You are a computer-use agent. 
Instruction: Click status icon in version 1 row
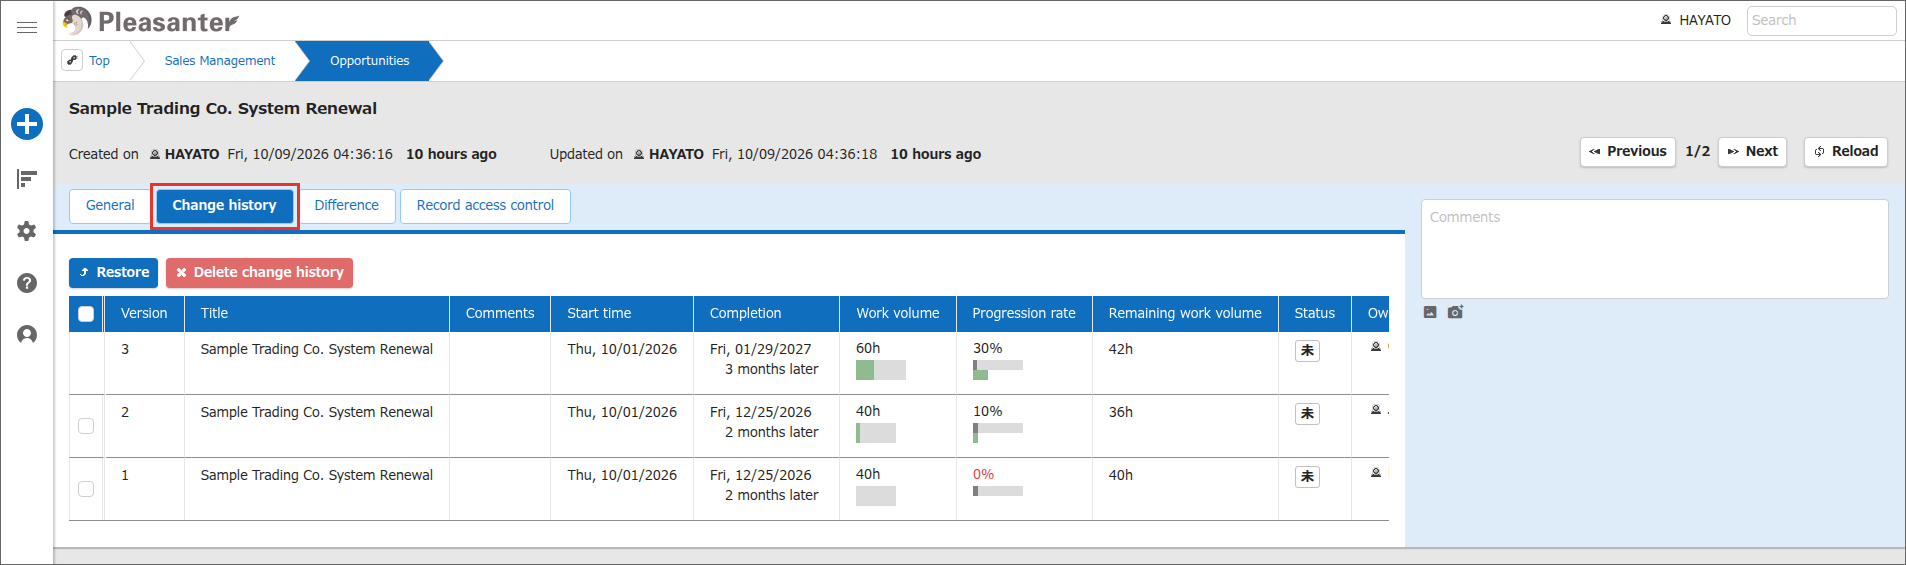1307,476
